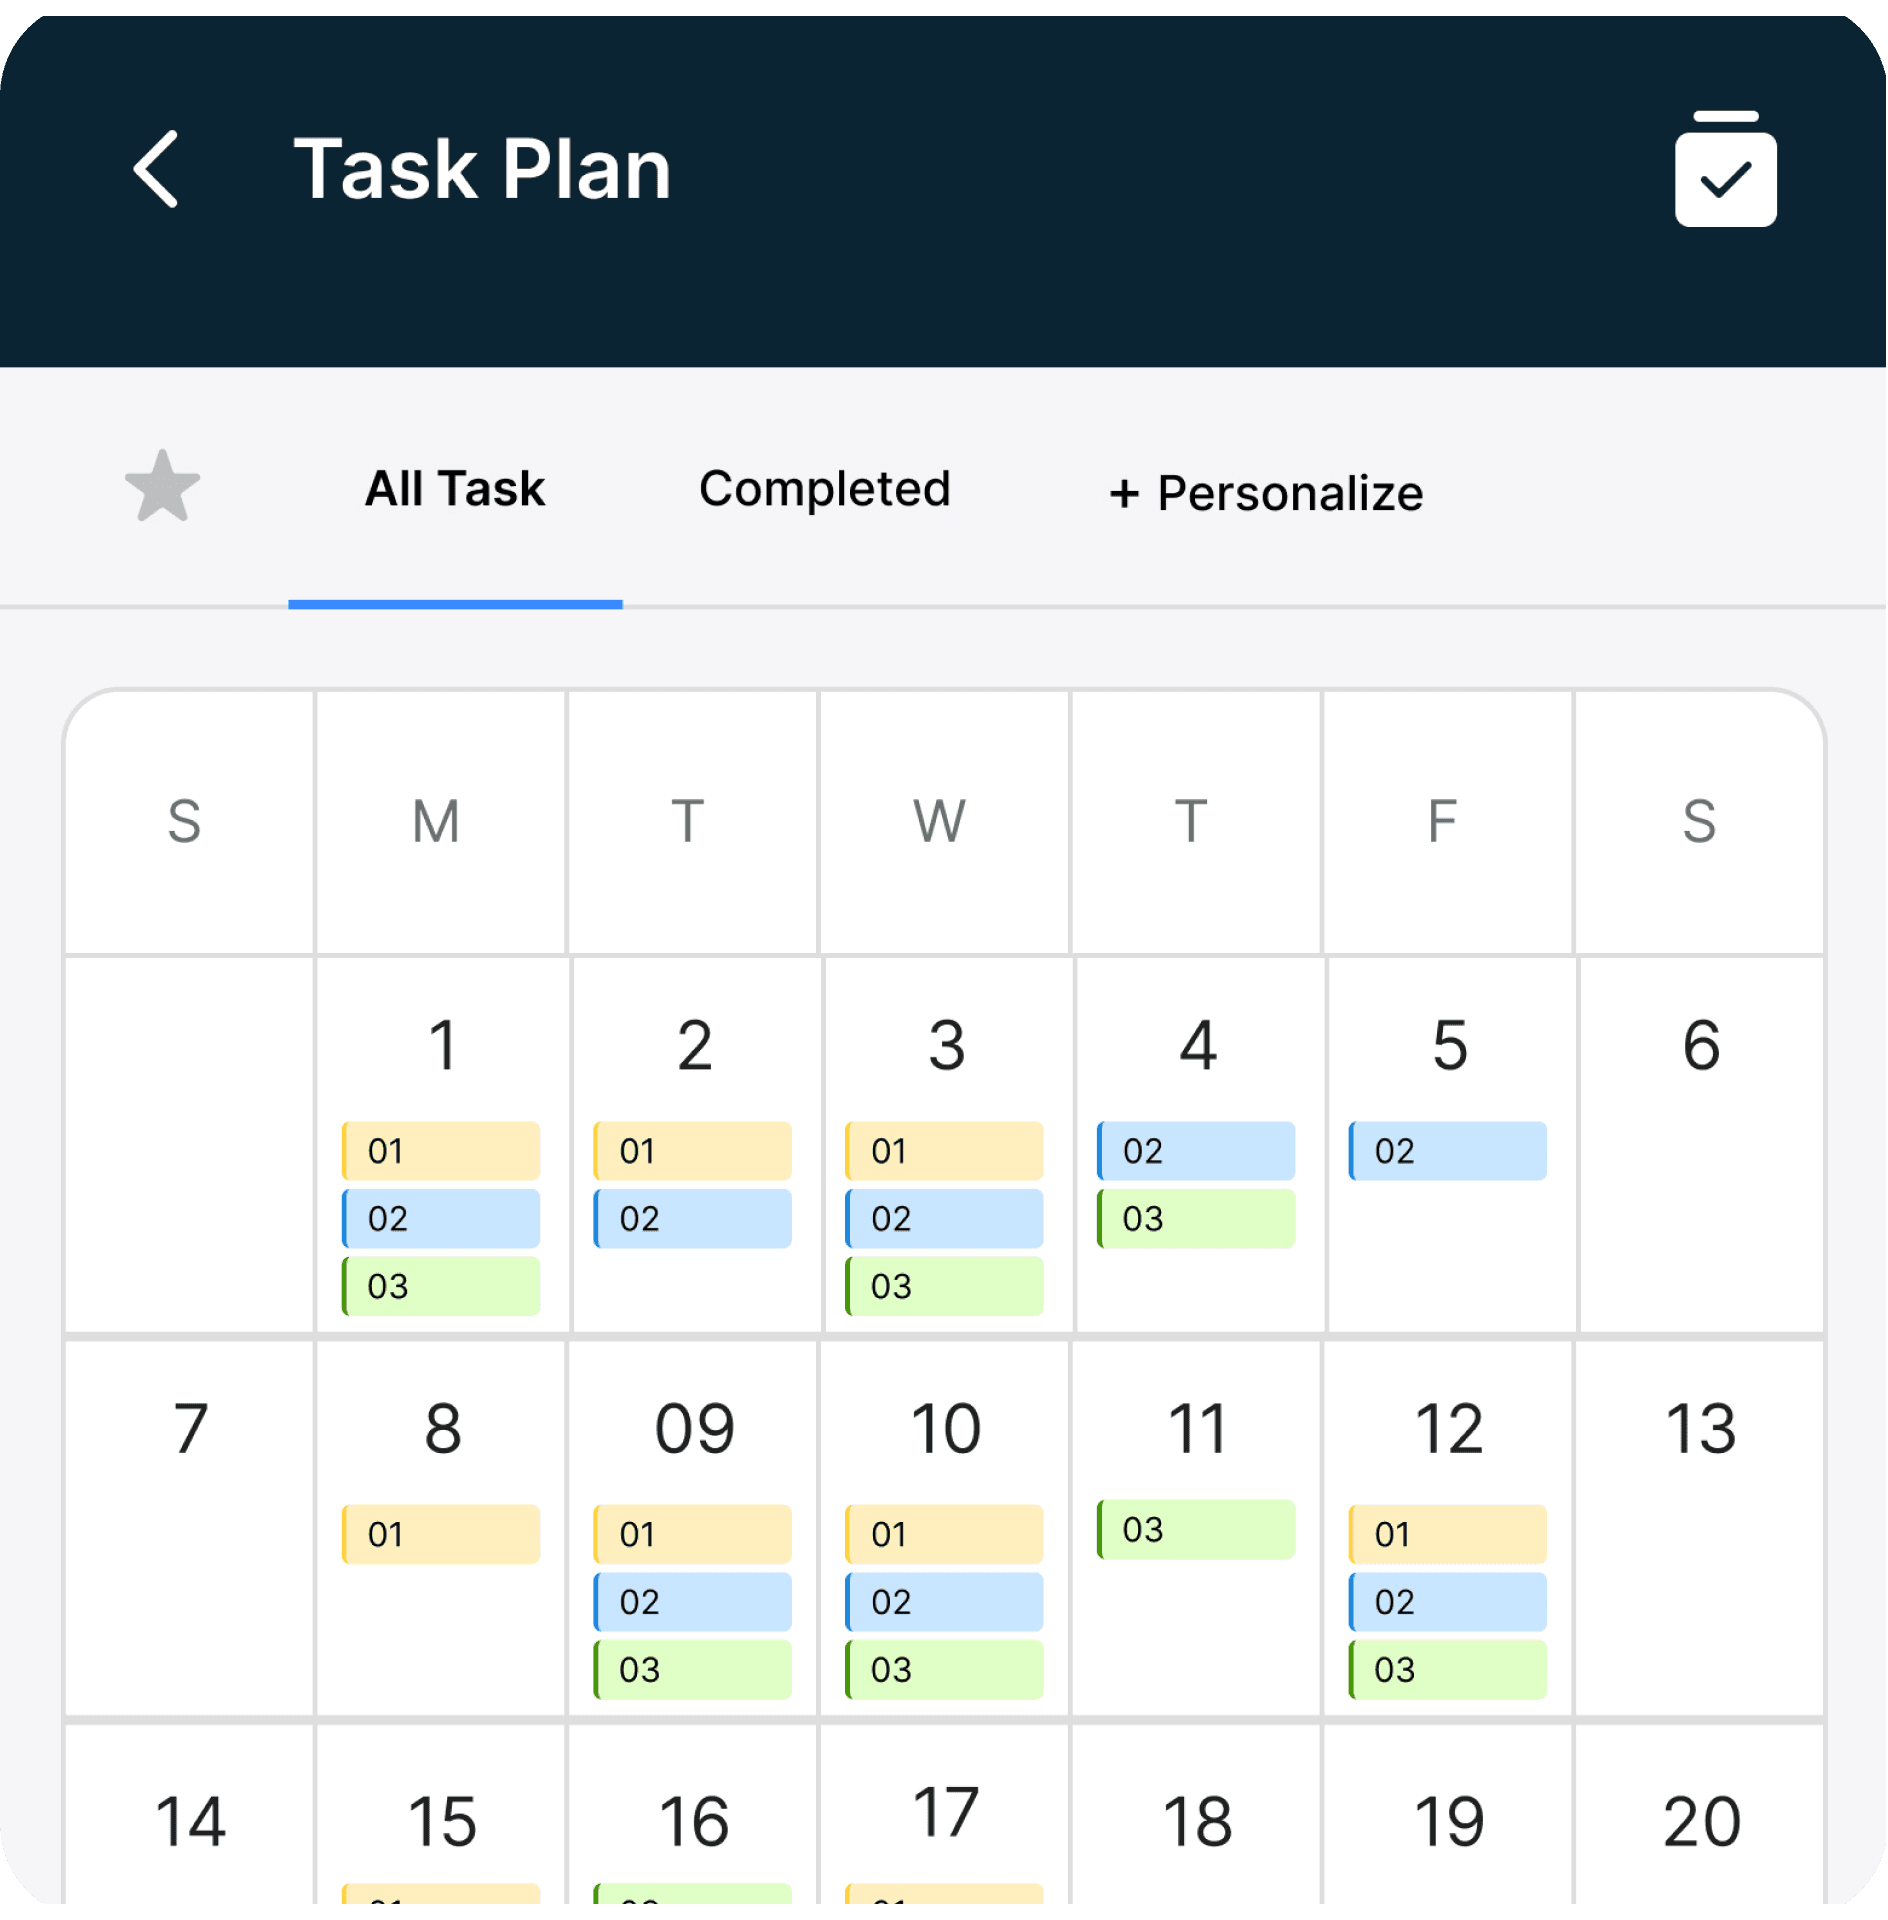
Task: Select task 01 on day 1
Action: [x=439, y=1151]
